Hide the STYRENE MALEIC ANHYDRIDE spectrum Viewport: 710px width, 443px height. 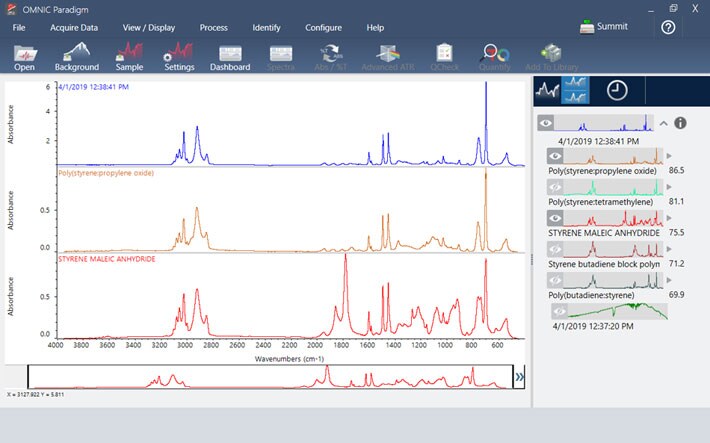(x=555, y=218)
